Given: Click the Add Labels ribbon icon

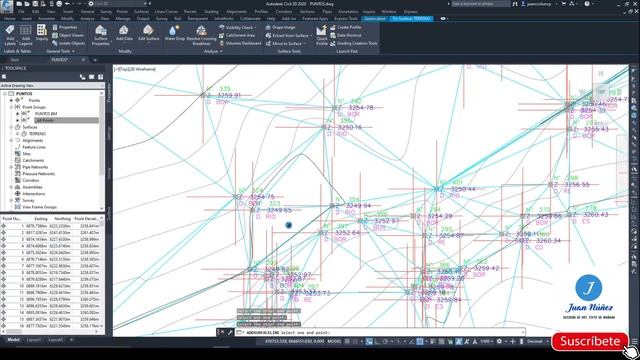Looking at the screenshot, I should [10, 35].
